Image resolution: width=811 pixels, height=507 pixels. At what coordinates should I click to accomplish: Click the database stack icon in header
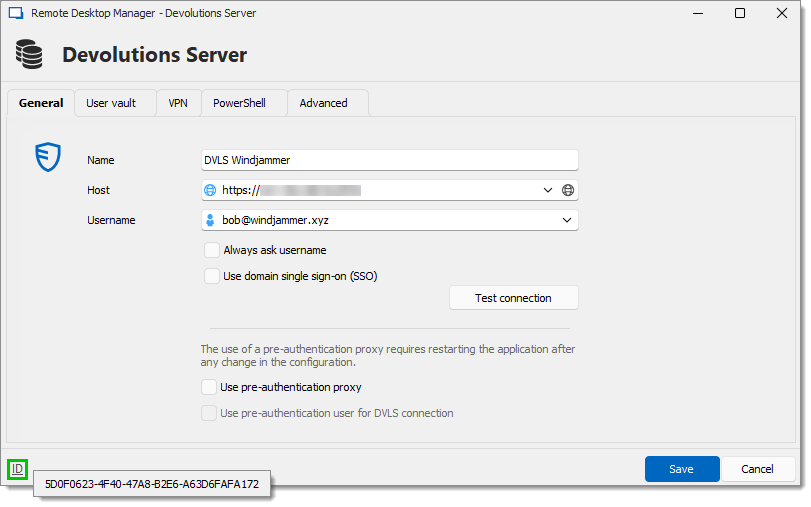[x=29, y=54]
